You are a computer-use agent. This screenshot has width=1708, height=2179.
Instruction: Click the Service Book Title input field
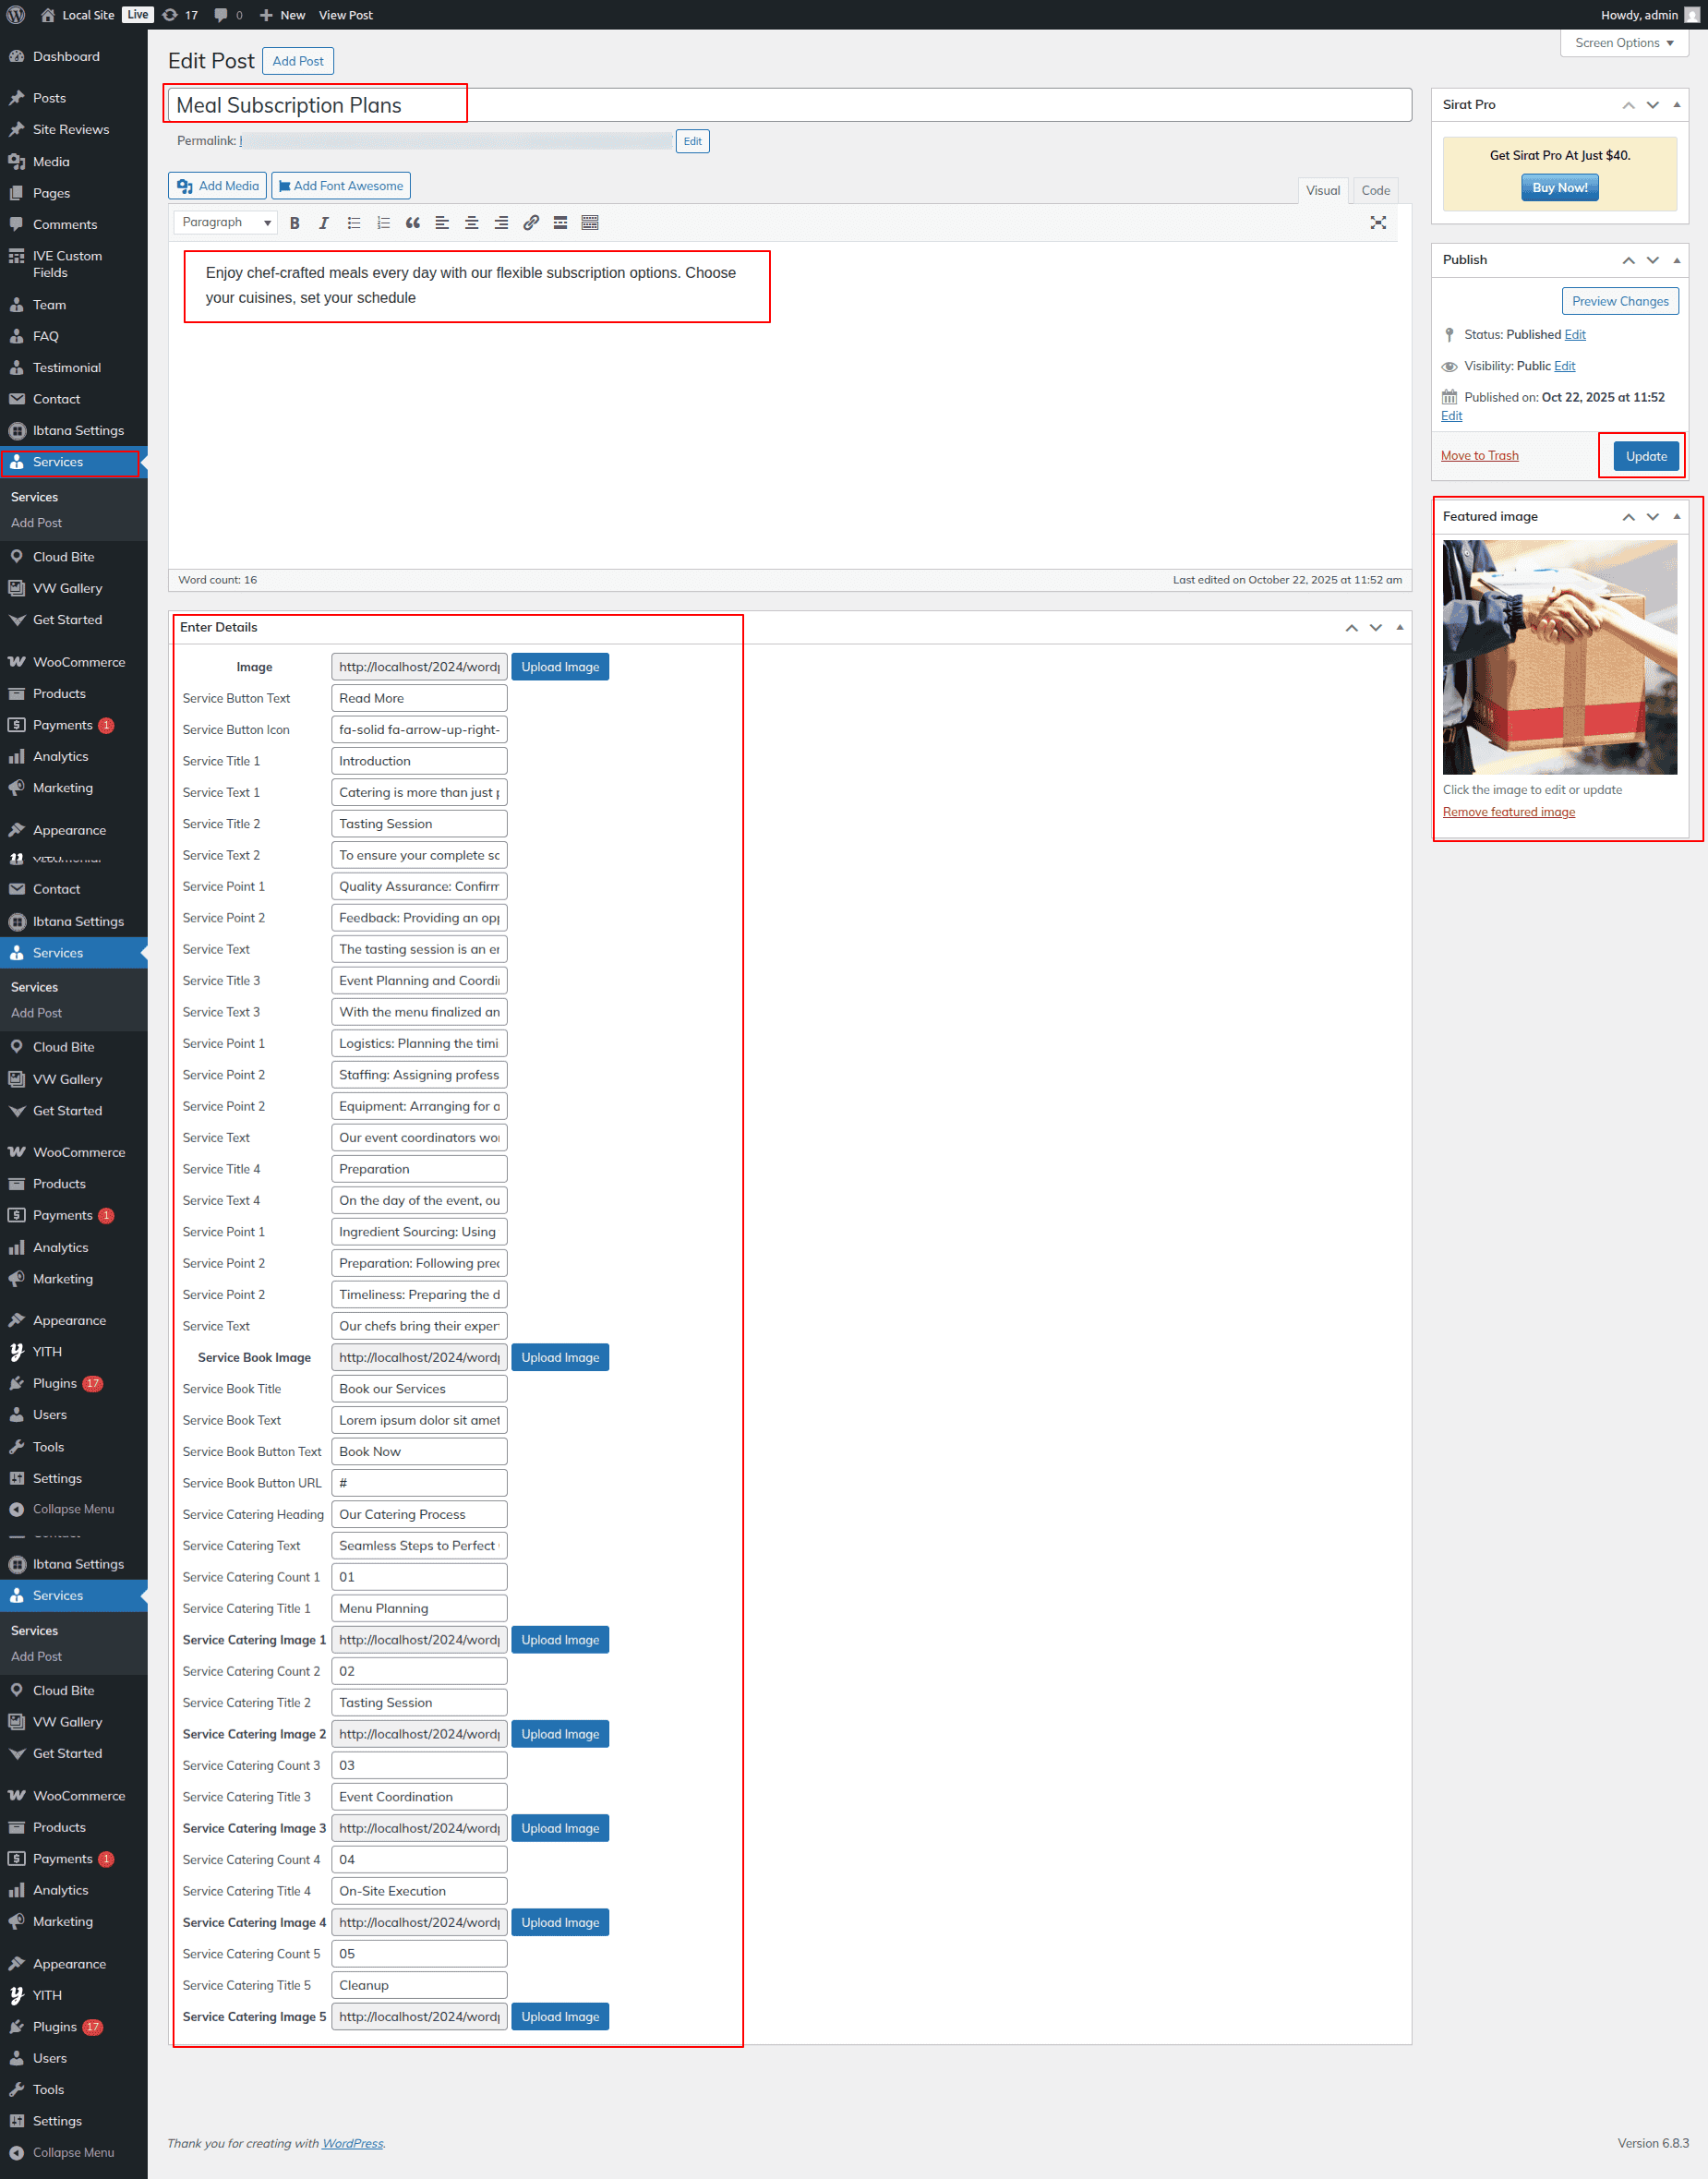(419, 1389)
